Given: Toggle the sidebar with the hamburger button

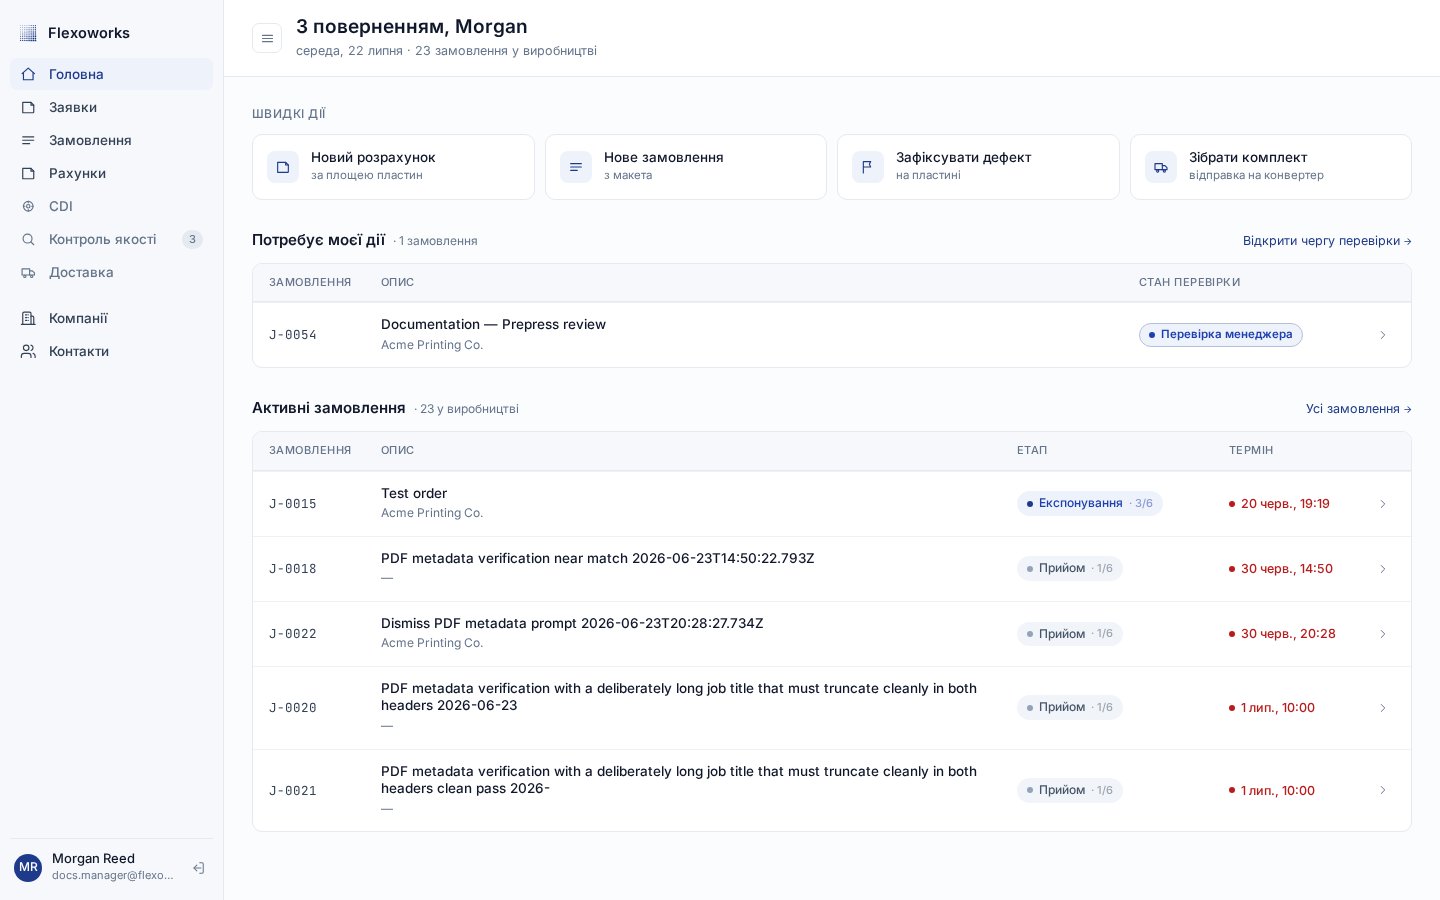Looking at the screenshot, I should pos(267,38).
